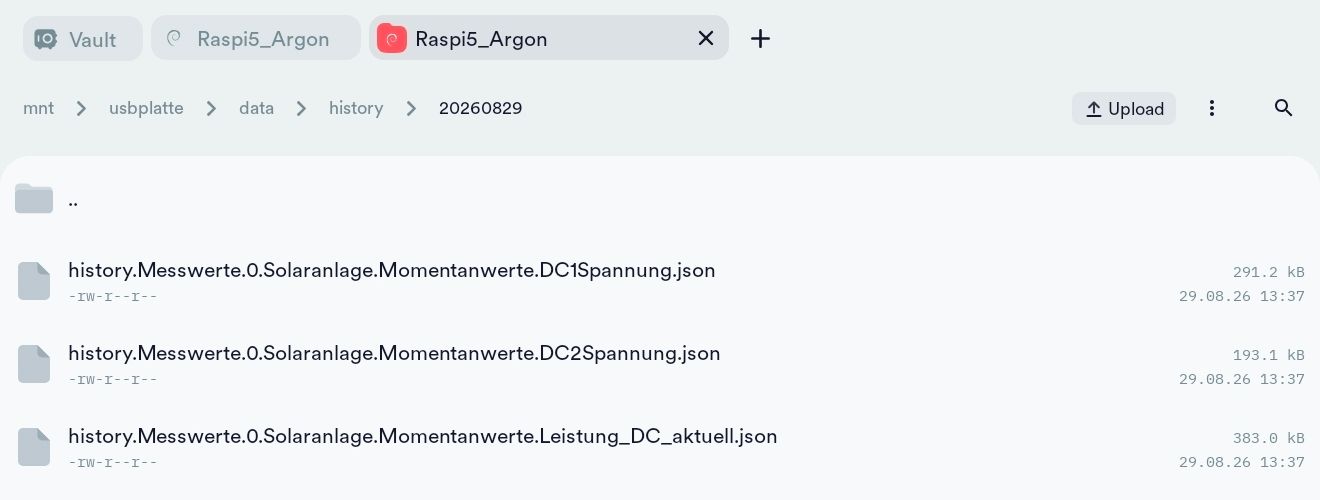The image size is (1320, 500).
Task: Open the Vault tab
Action: point(83,39)
